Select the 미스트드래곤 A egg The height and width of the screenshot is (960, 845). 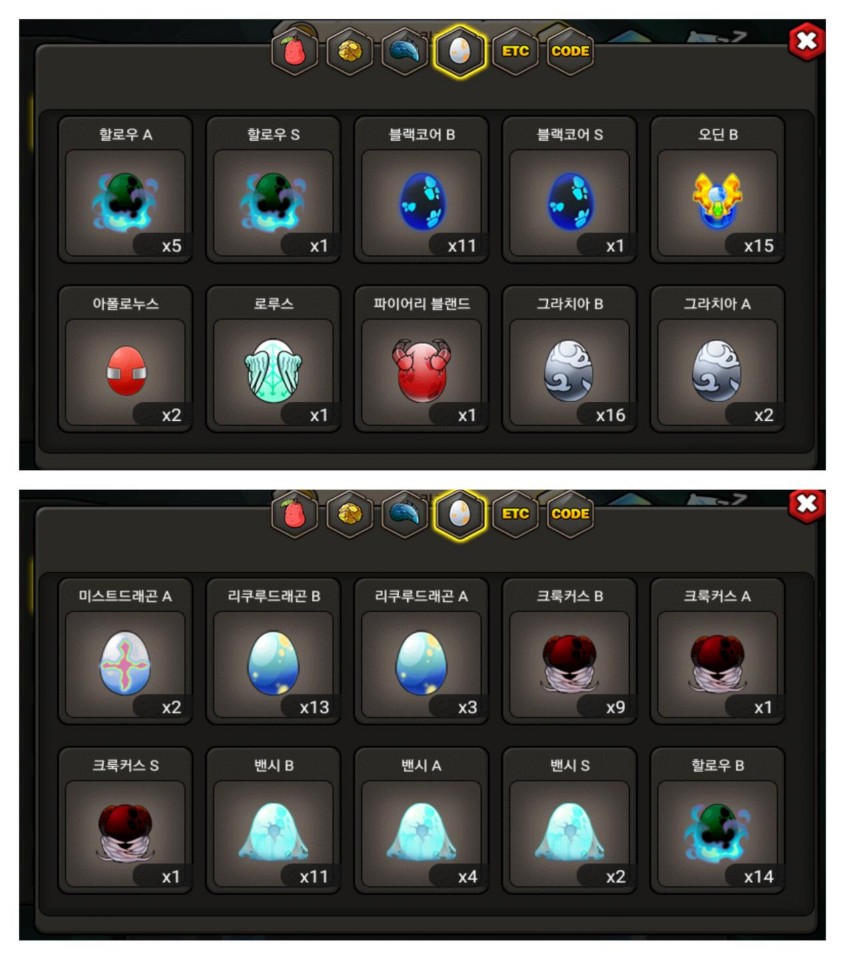coord(125,651)
